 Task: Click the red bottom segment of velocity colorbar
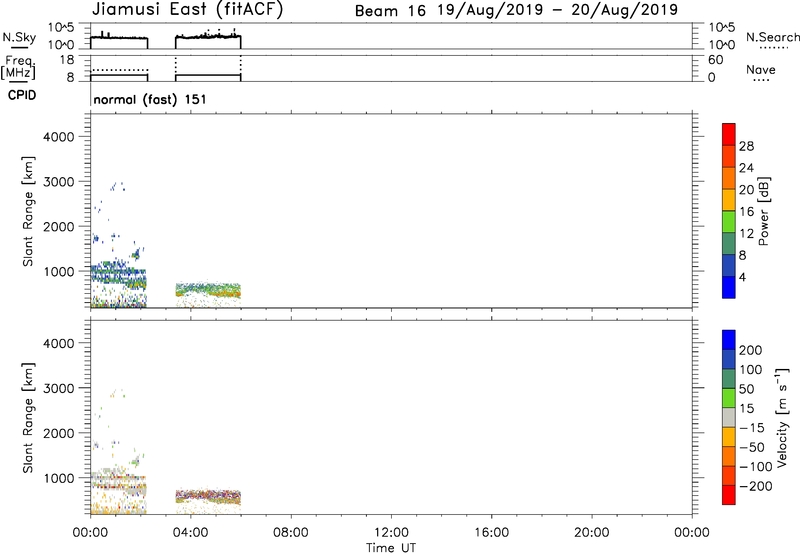tap(729, 495)
